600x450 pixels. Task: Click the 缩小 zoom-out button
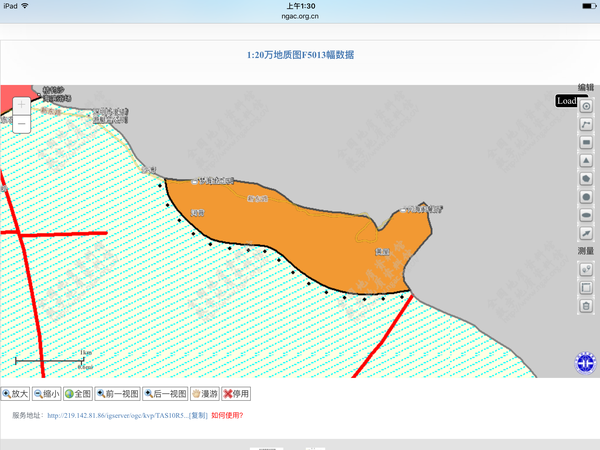(x=47, y=394)
